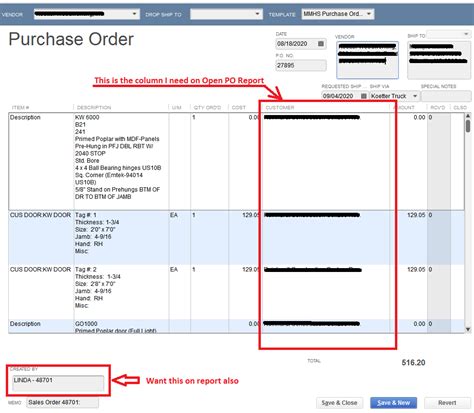
Task: Click customer cell of Tag #: 2 row
Action: (x=325, y=292)
